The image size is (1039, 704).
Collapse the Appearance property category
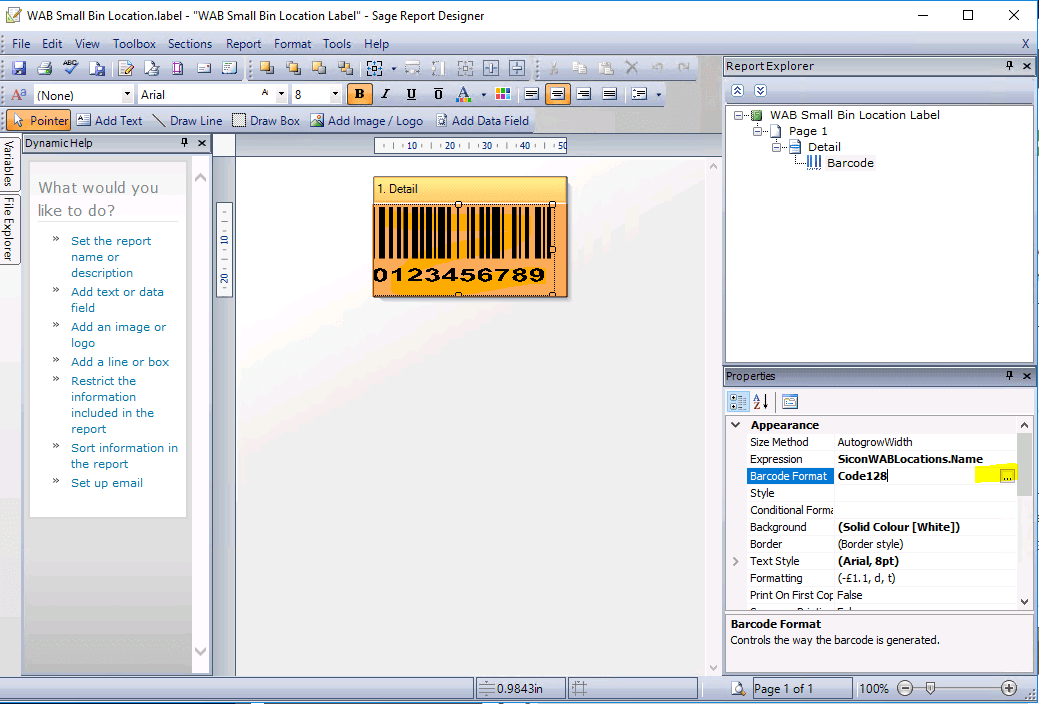[x=736, y=425]
